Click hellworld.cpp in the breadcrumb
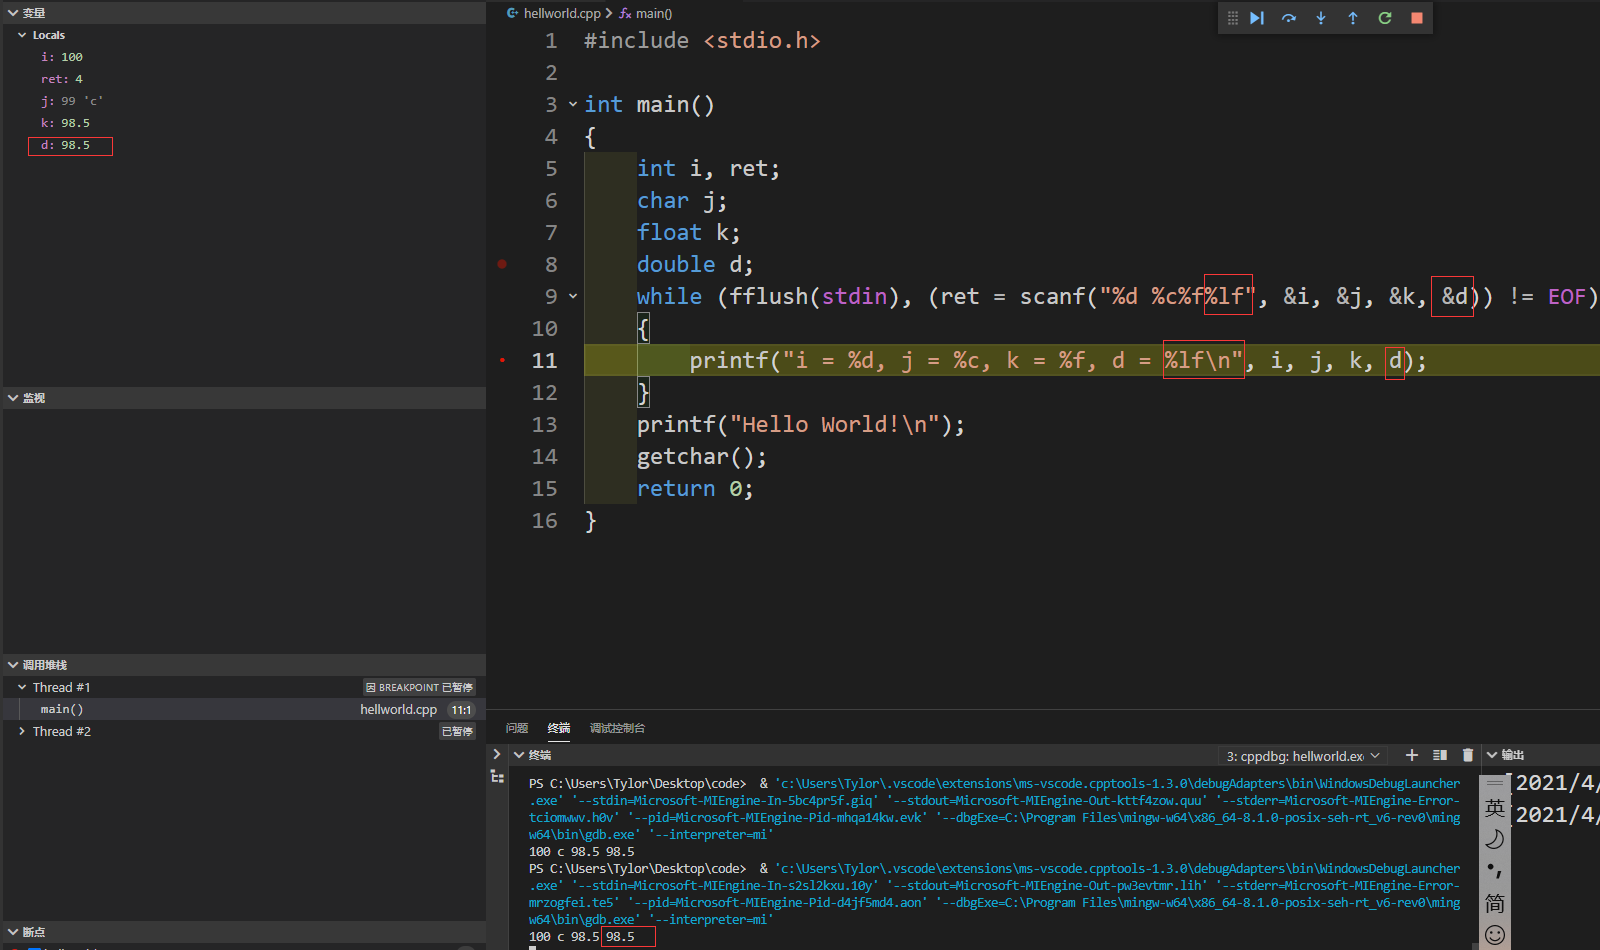 pos(561,13)
